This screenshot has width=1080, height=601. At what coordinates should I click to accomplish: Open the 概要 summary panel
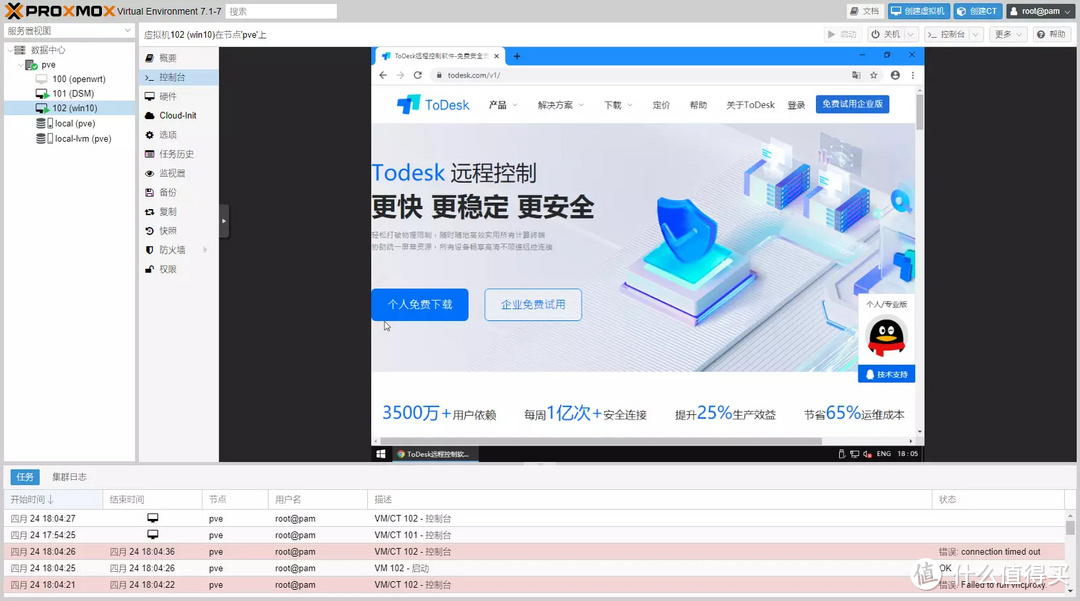pyautogui.click(x=168, y=59)
